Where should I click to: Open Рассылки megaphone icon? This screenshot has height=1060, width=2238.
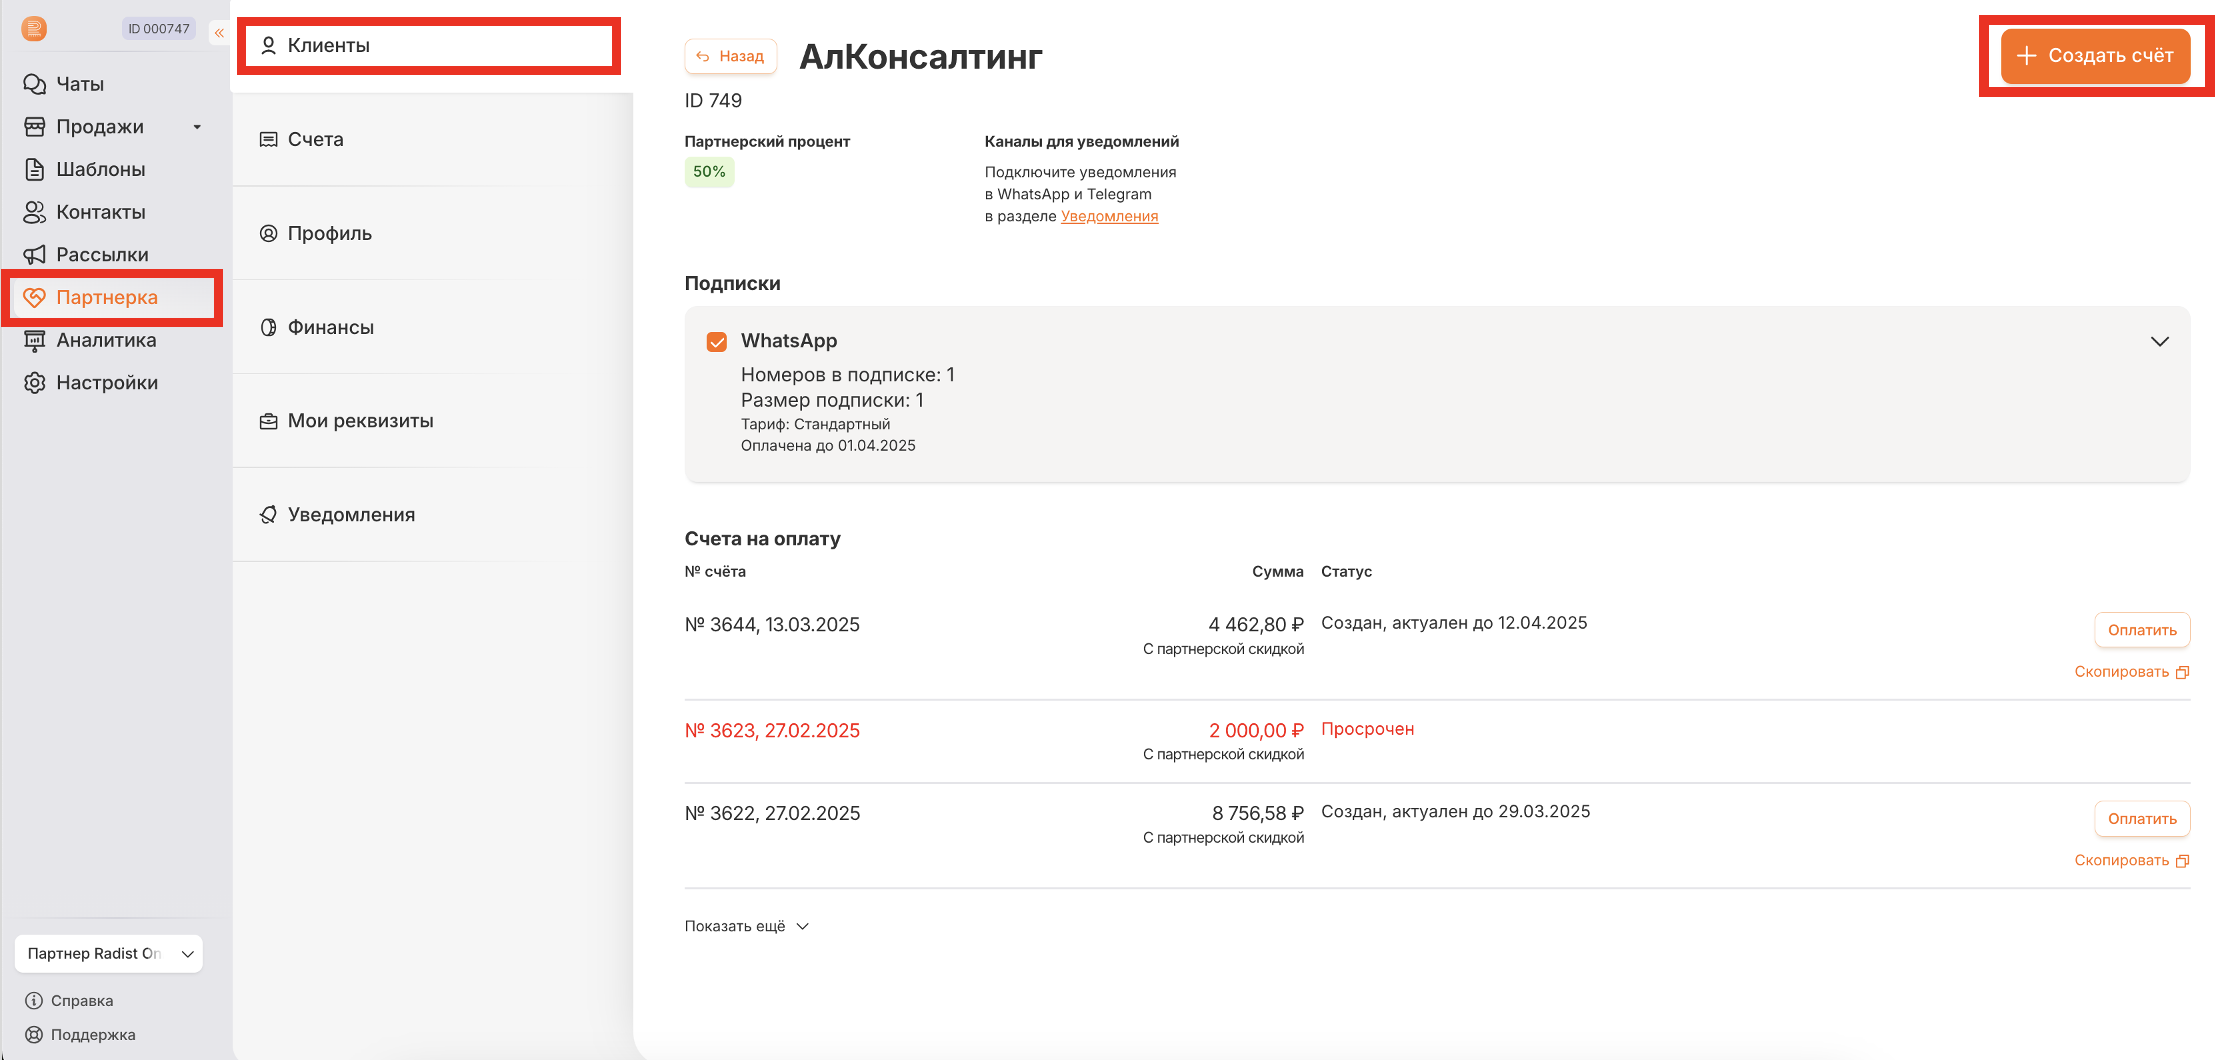pyautogui.click(x=35, y=255)
